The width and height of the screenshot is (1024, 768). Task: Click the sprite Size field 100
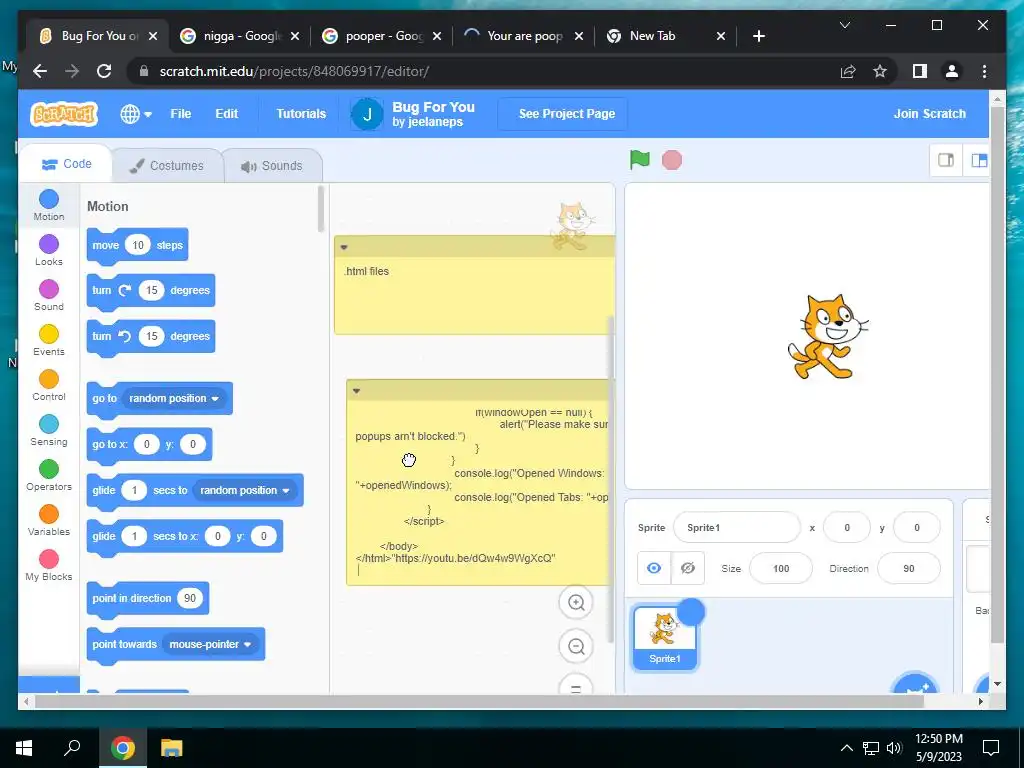click(x=781, y=568)
